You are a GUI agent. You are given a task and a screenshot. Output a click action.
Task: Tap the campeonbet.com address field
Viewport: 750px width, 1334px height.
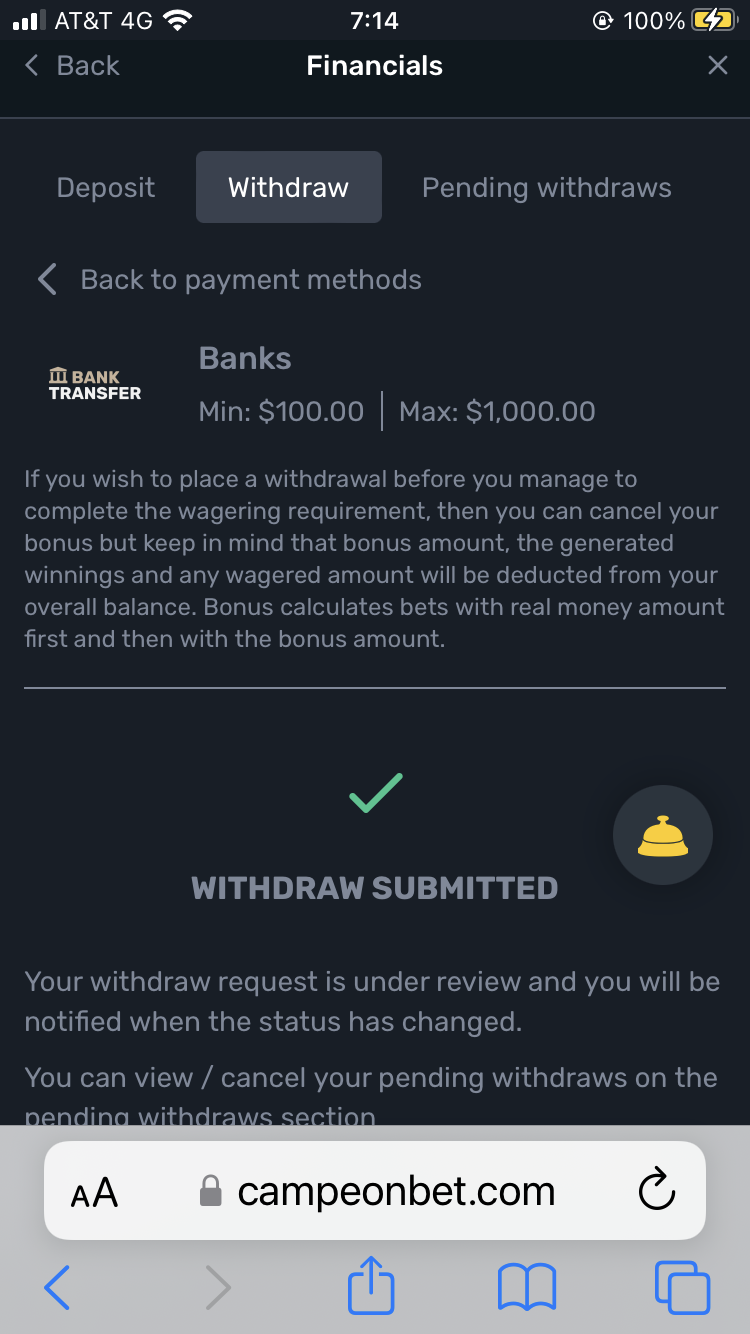click(x=395, y=1191)
